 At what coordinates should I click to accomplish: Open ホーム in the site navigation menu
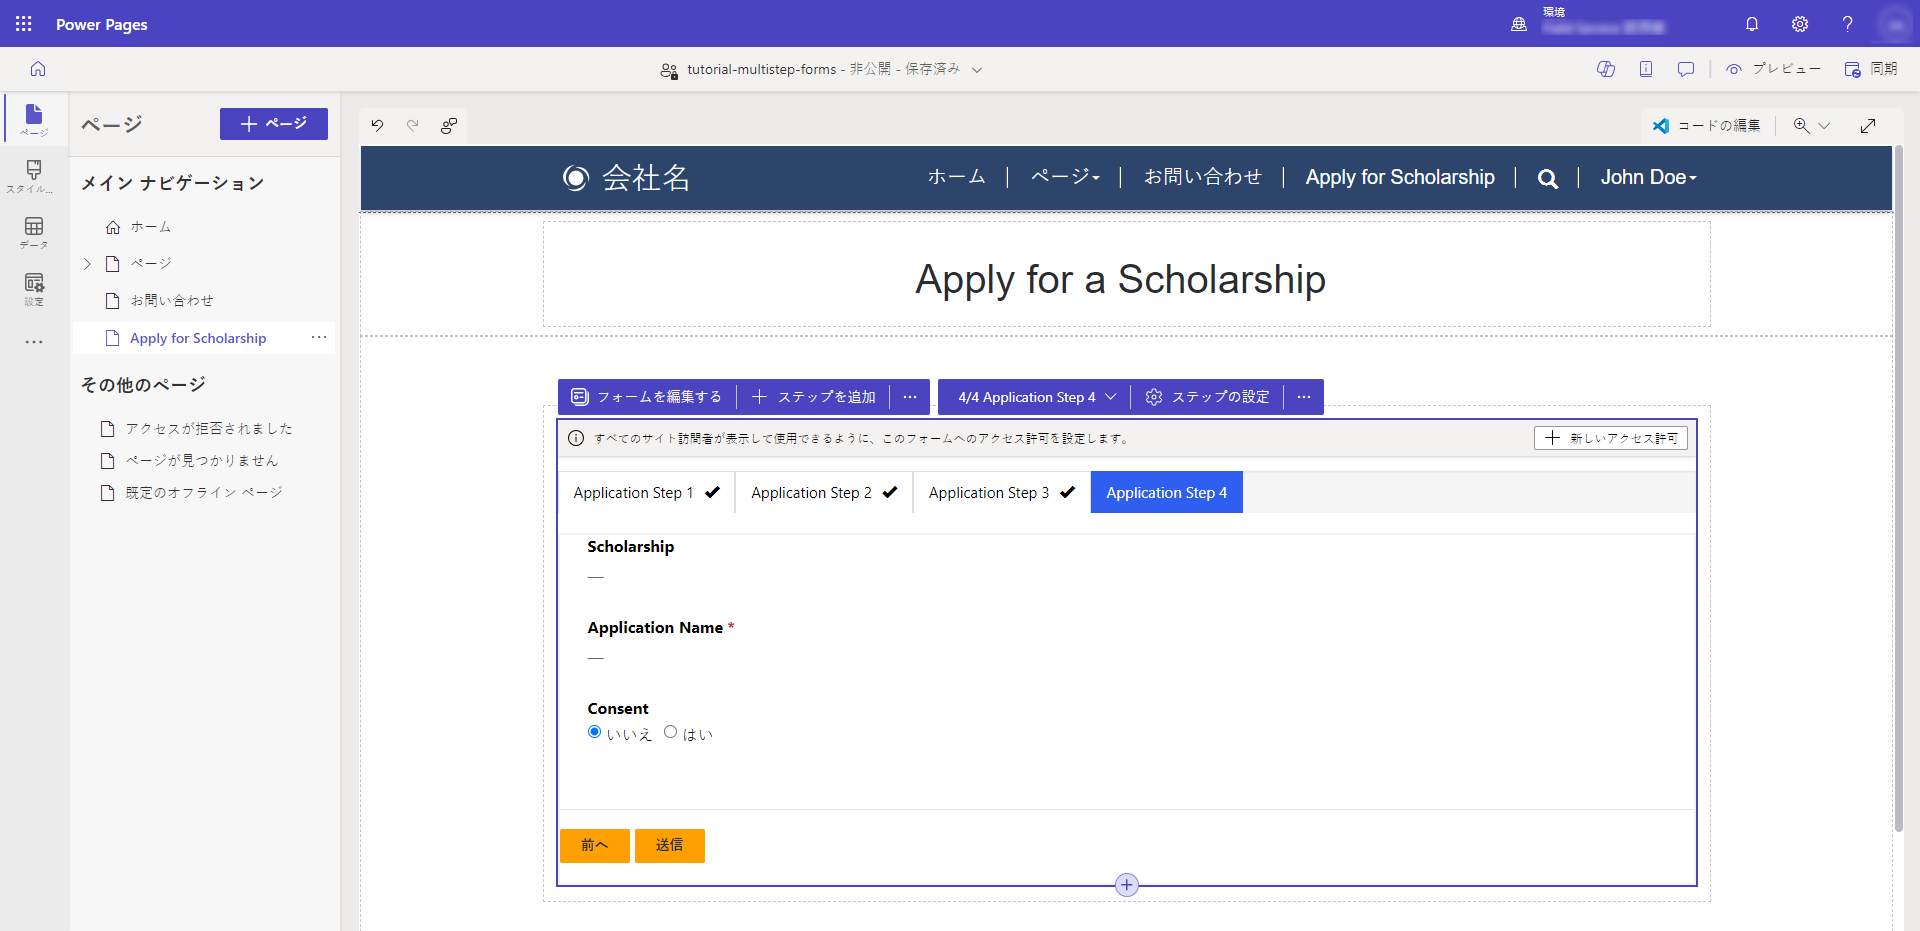click(956, 177)
